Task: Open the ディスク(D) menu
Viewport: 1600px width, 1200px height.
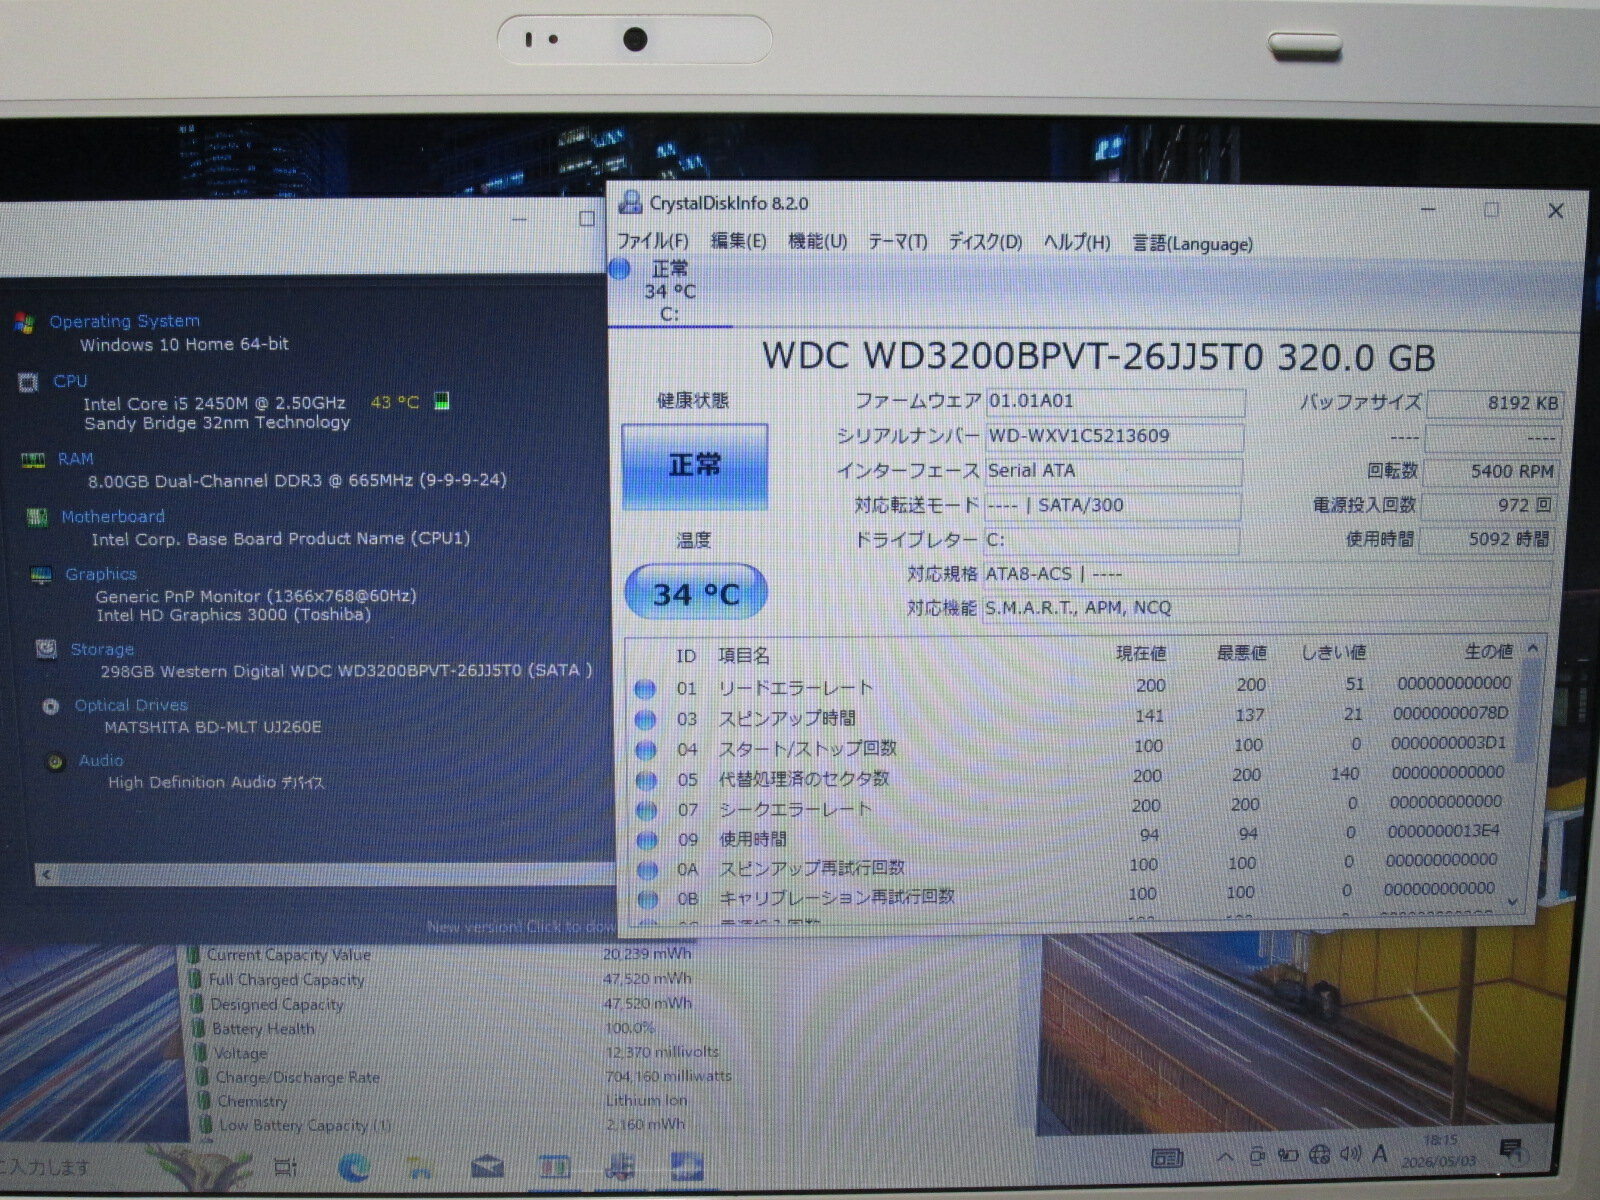Action: (x=985, y=242)
